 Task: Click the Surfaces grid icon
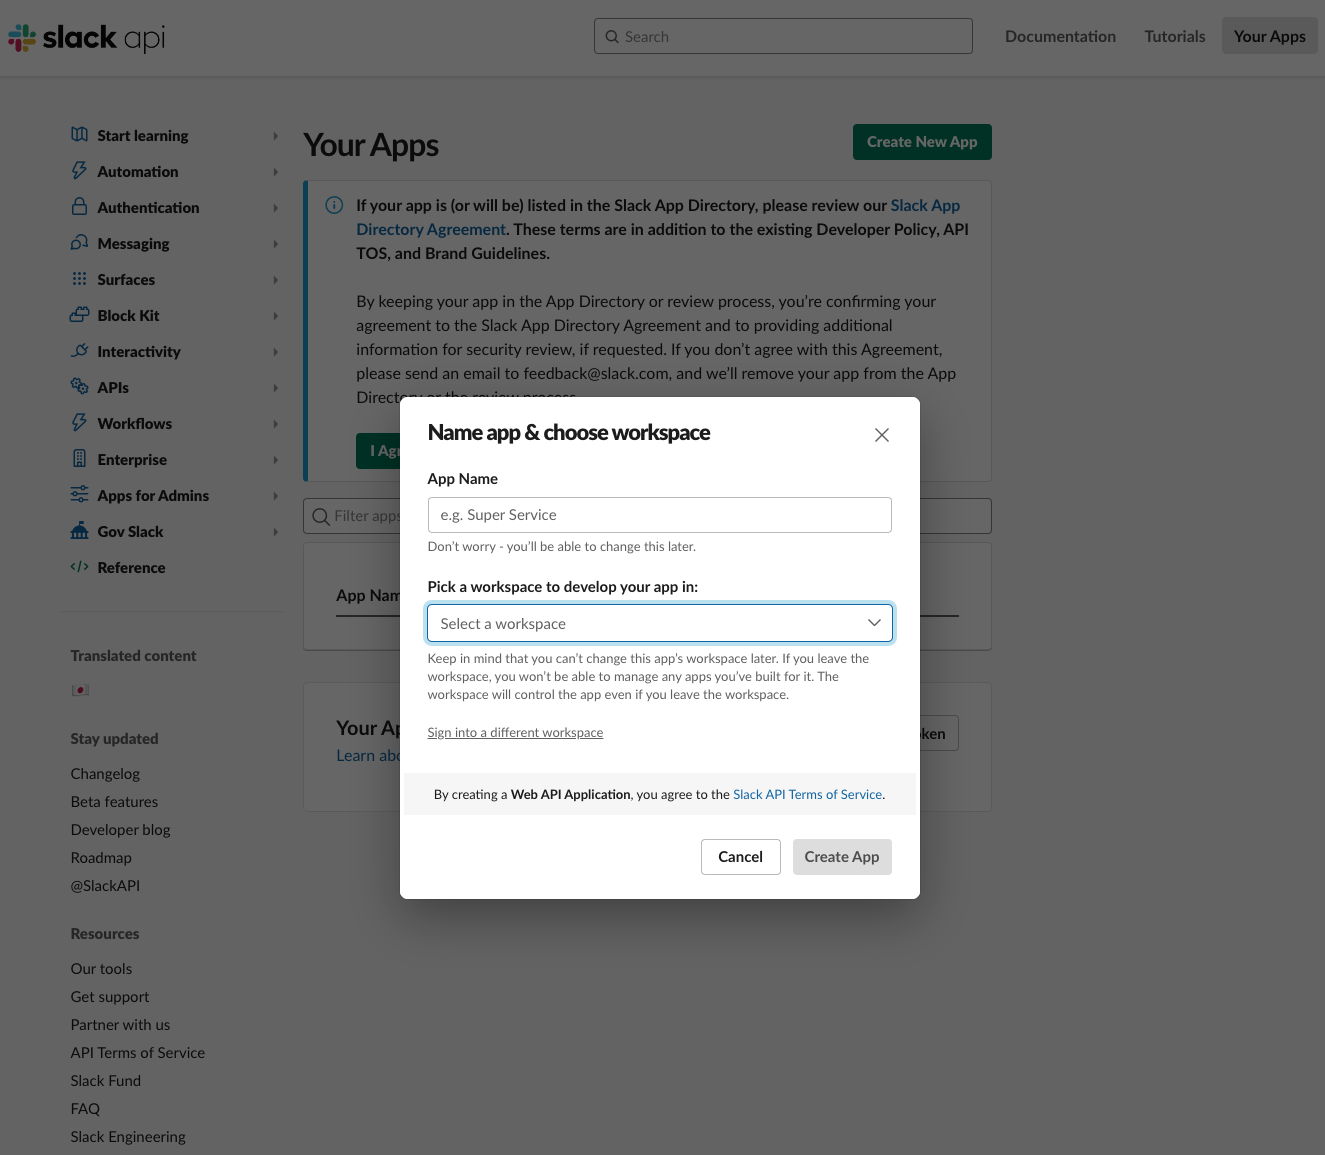(80, 279)
